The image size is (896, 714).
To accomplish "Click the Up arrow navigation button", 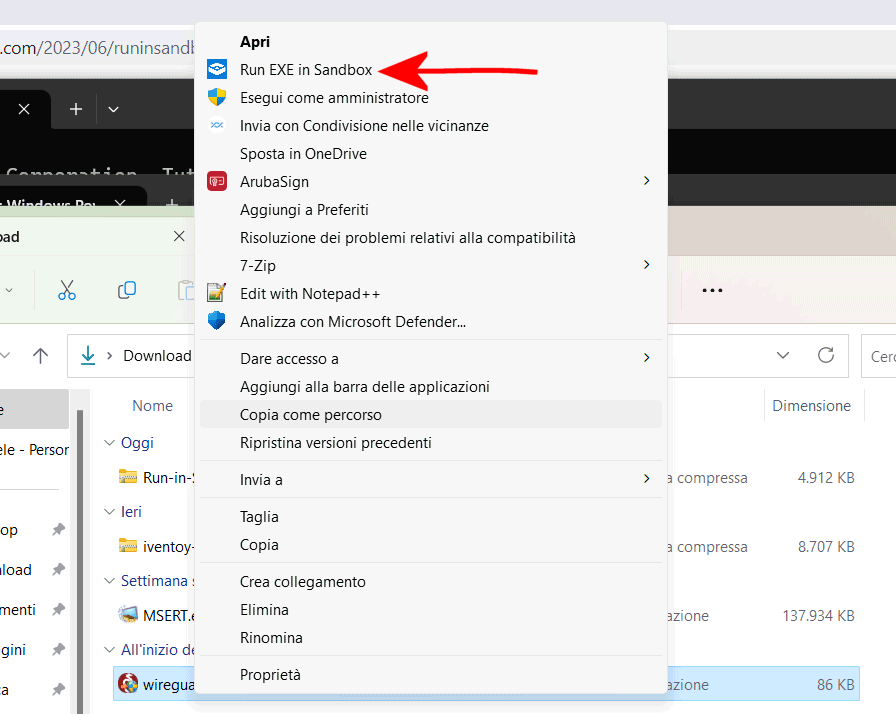I will click(x=40, y=356).
